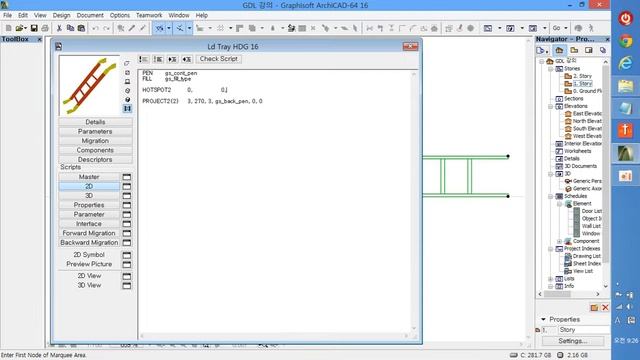Select the View Map folder icon in Navigator

574,50
